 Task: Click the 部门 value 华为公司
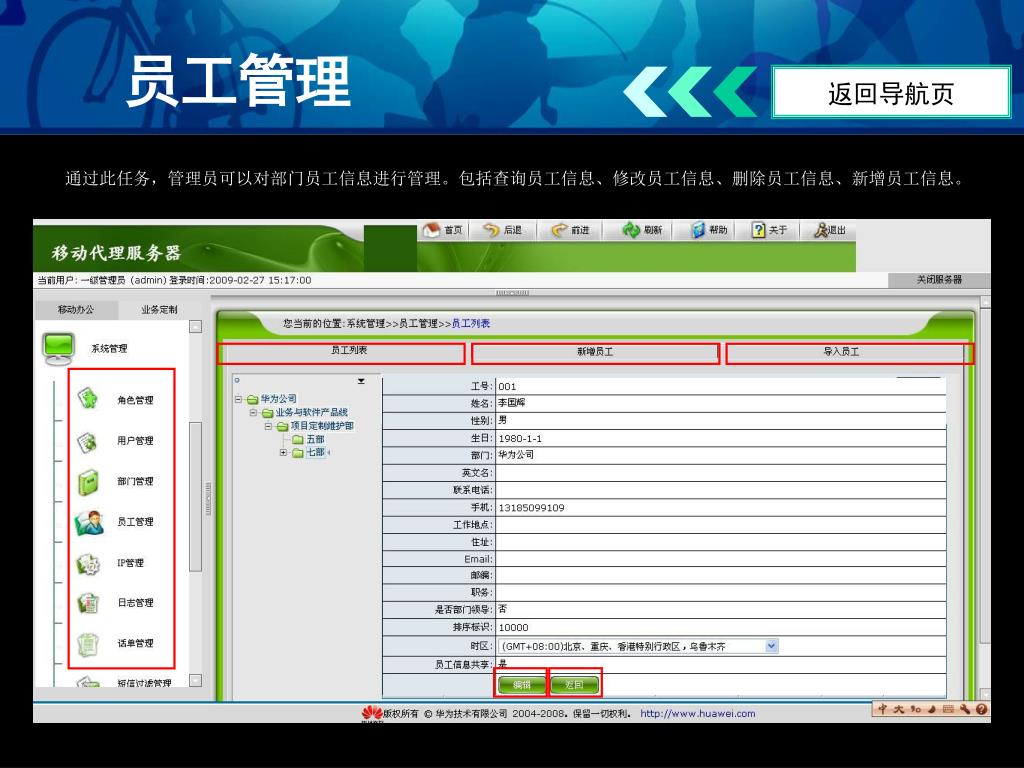point(516,455)
